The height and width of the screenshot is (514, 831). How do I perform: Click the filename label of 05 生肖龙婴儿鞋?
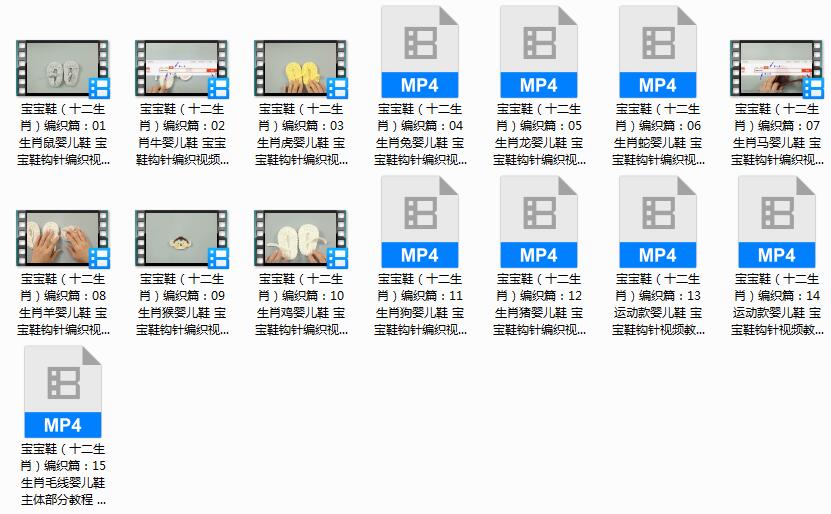[x=538, y=134]
